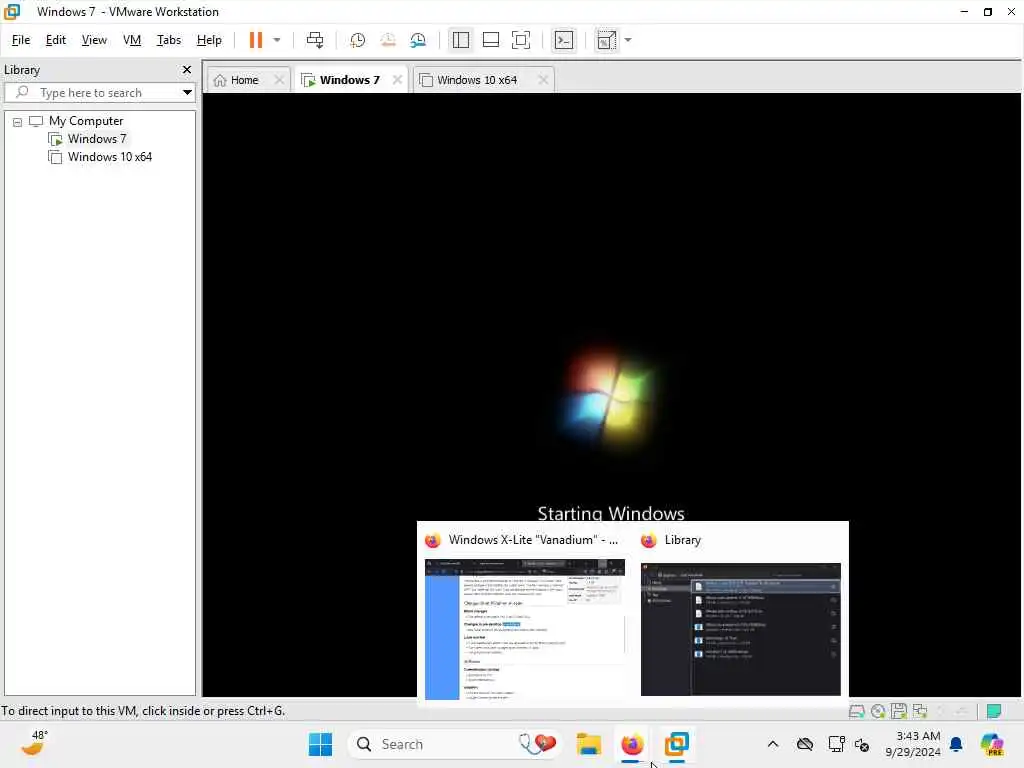Viewport: 1024px width, 768px height.
Task: Close the Library panel
Action: [x=187, y=70]
